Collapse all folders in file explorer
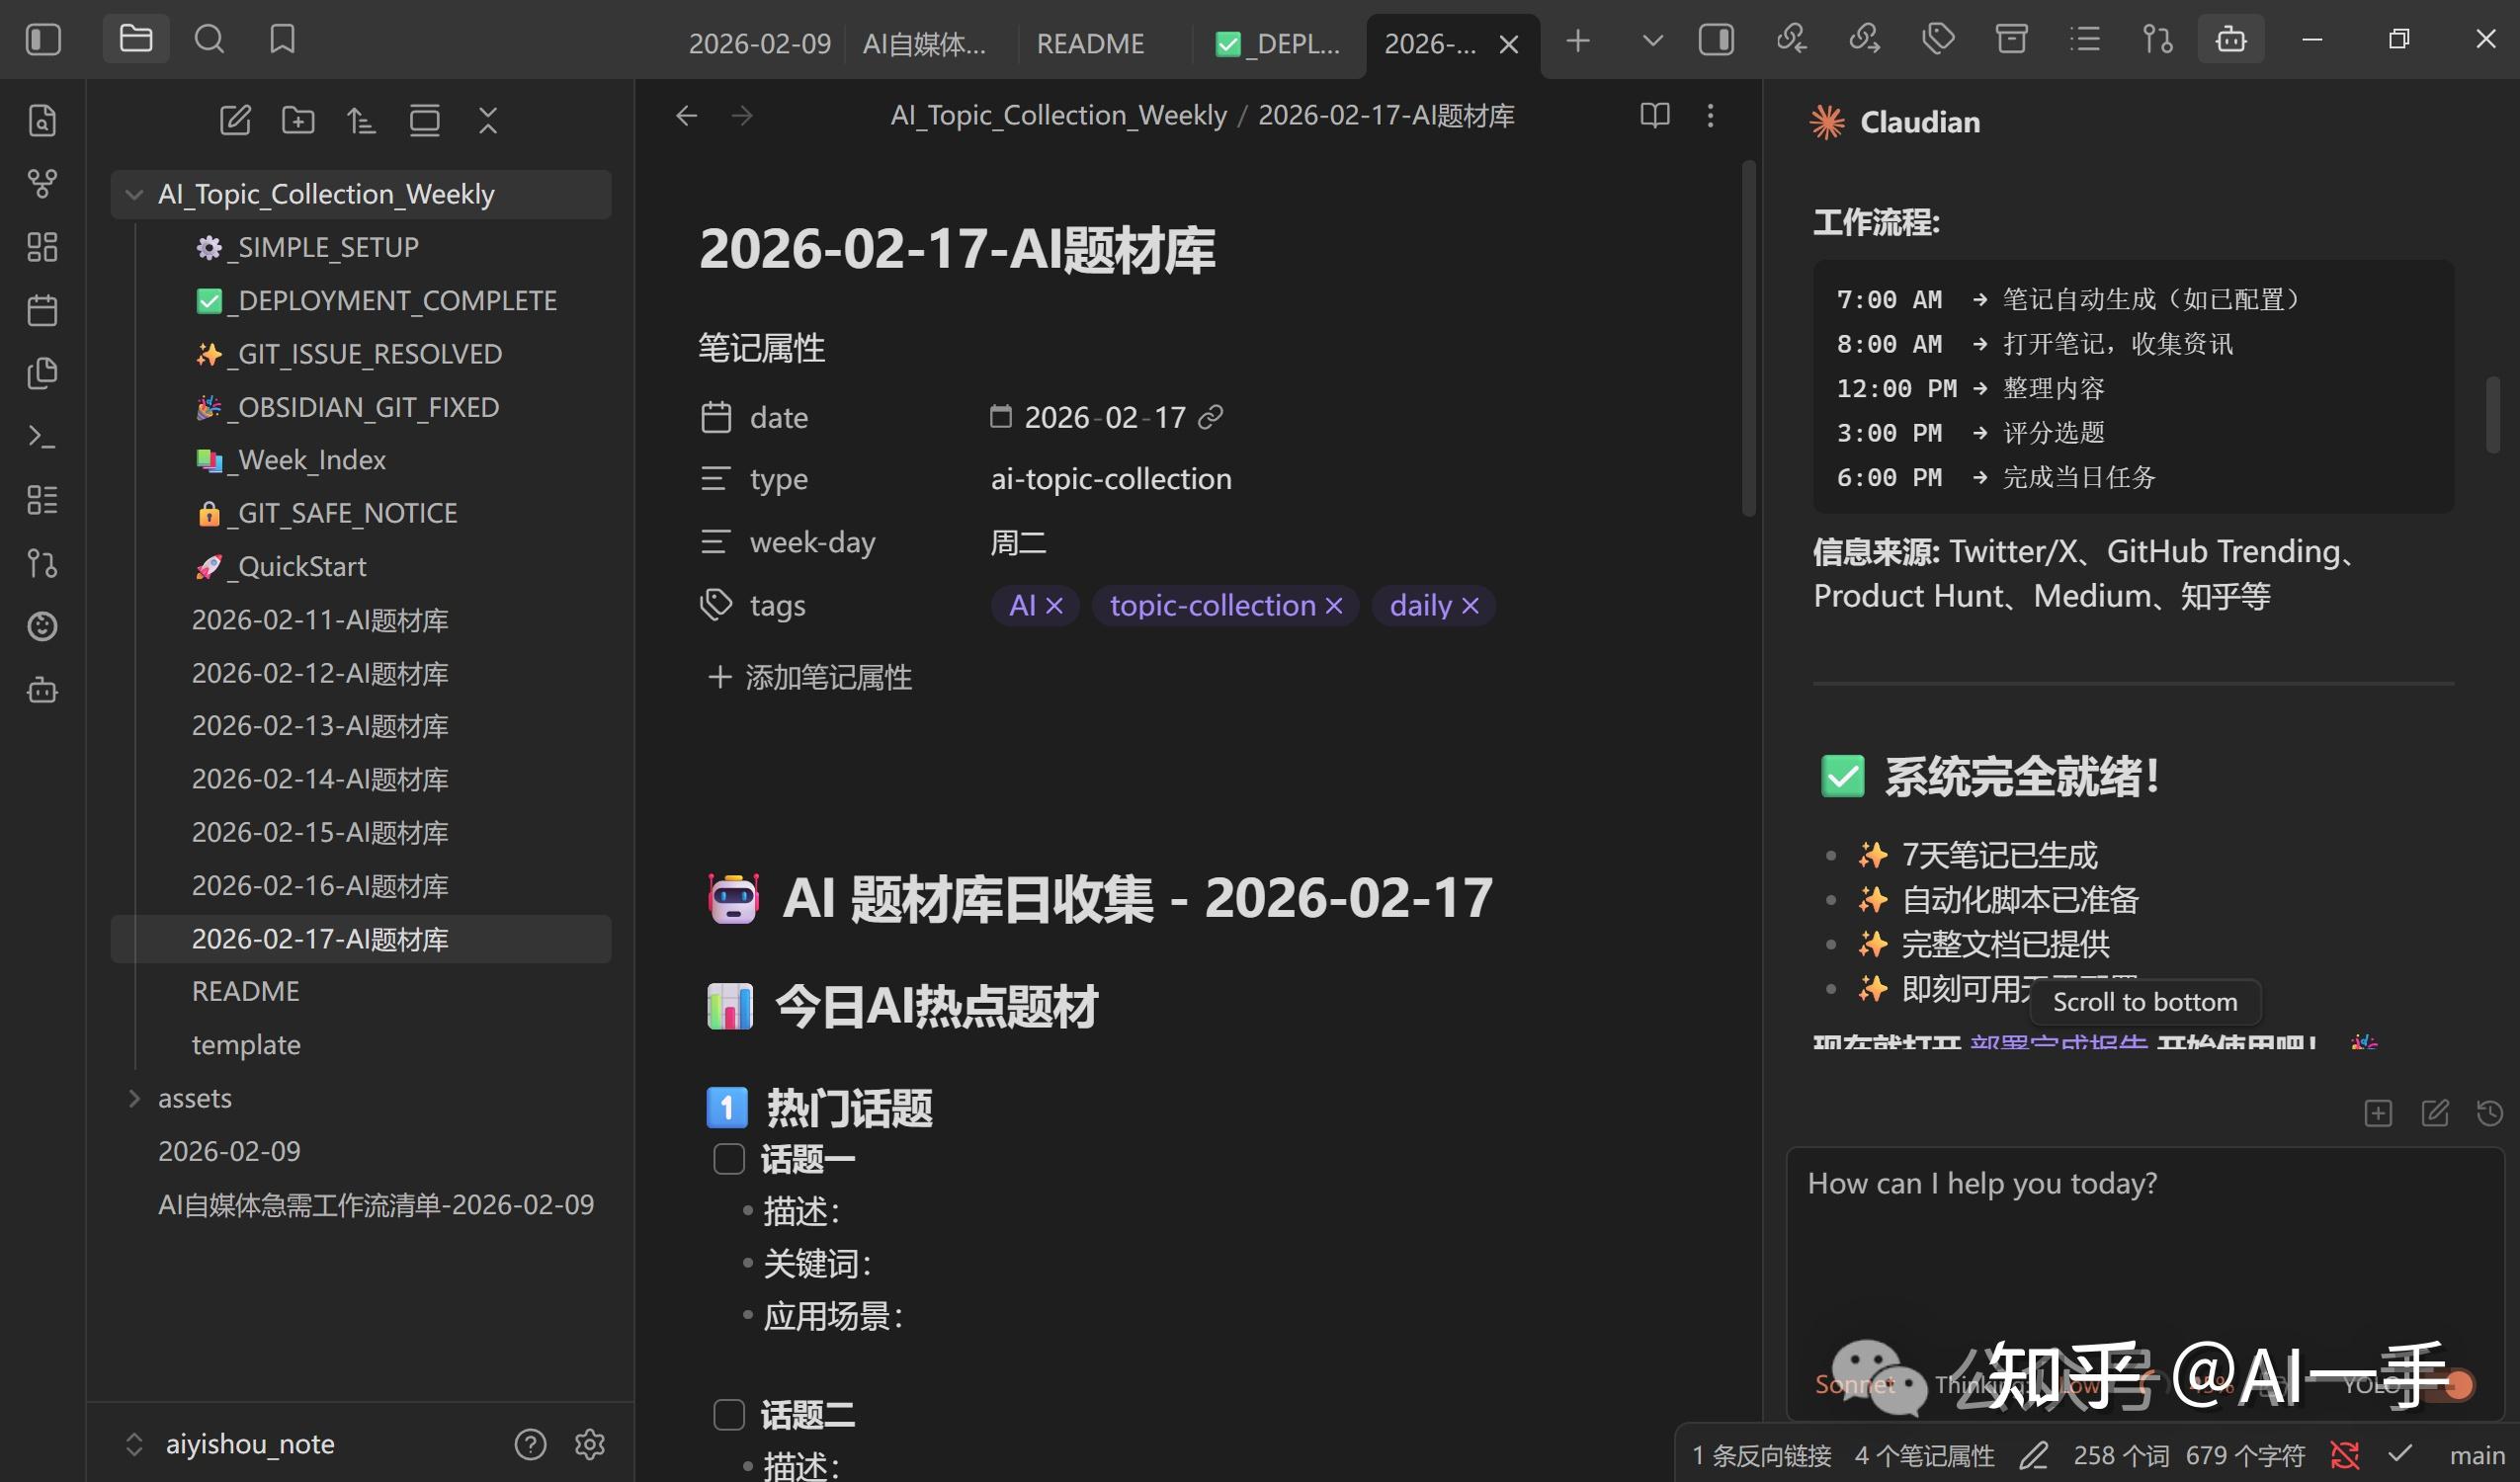This screenshot has height=1482, width=2520. click(488, 121)
